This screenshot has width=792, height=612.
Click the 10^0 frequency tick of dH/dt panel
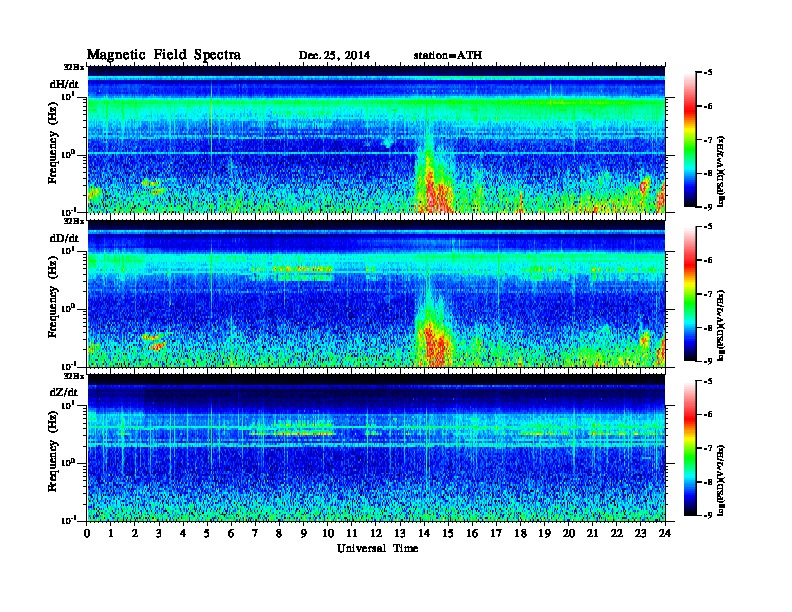click(x=69, y=154)
